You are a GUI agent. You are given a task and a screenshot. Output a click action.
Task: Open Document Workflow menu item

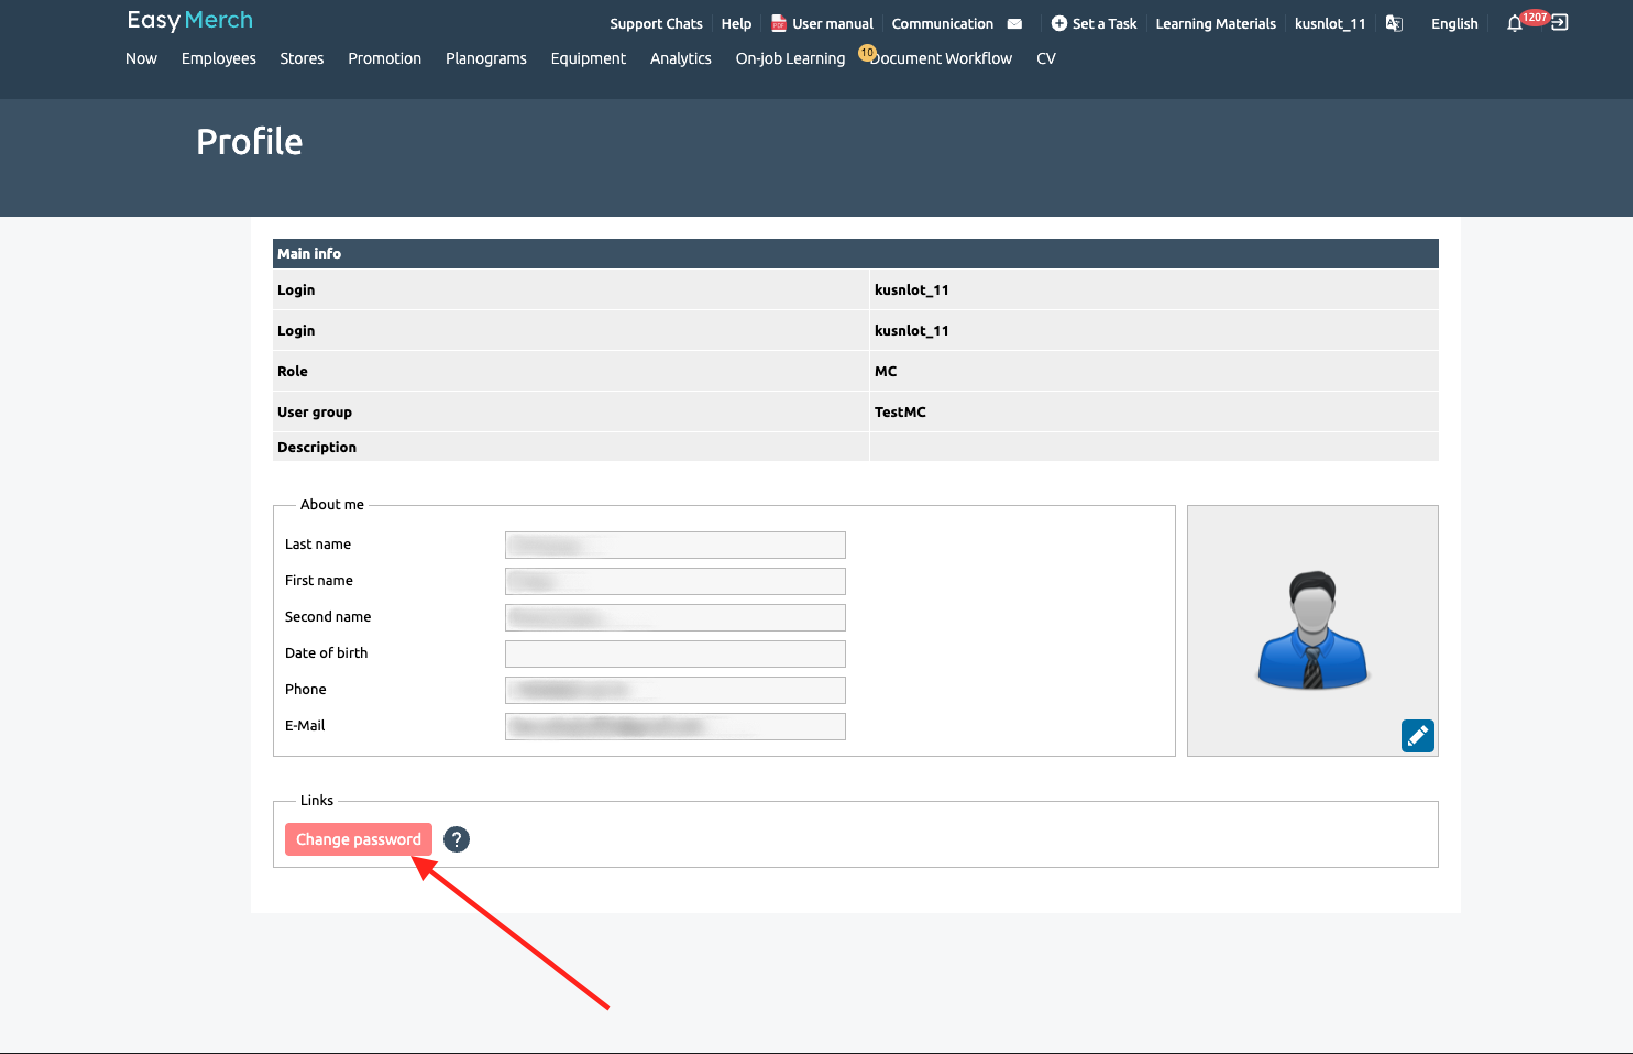[x=942, y=59]
